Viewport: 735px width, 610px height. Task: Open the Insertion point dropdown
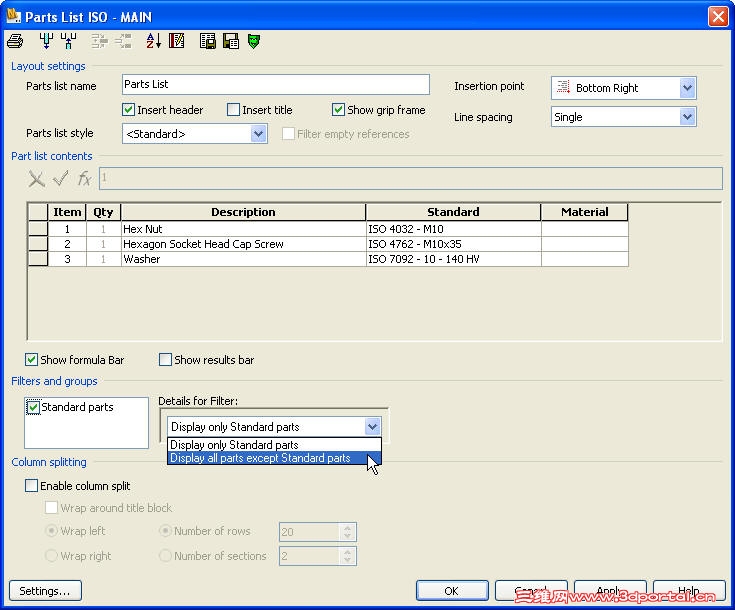tap(687, 88)
